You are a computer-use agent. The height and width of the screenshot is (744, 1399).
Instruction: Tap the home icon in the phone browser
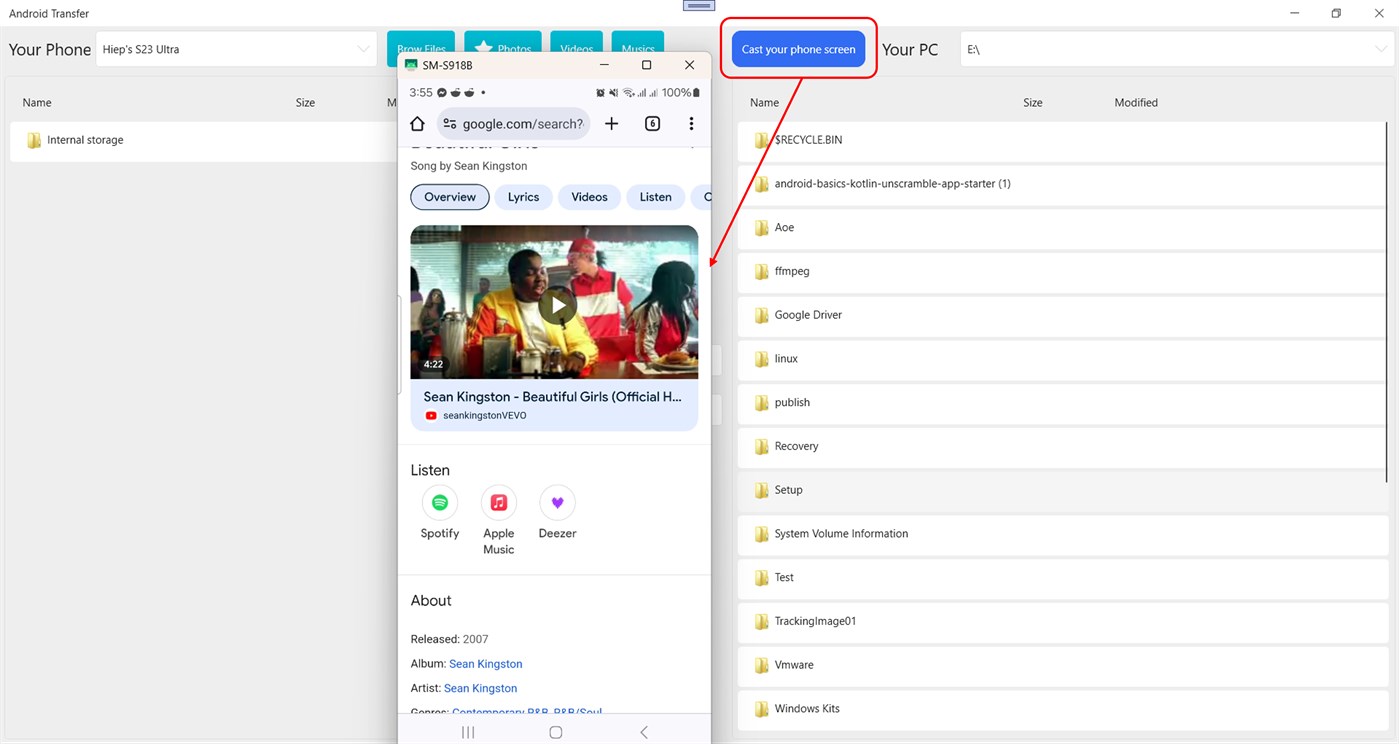click(417, 123)
